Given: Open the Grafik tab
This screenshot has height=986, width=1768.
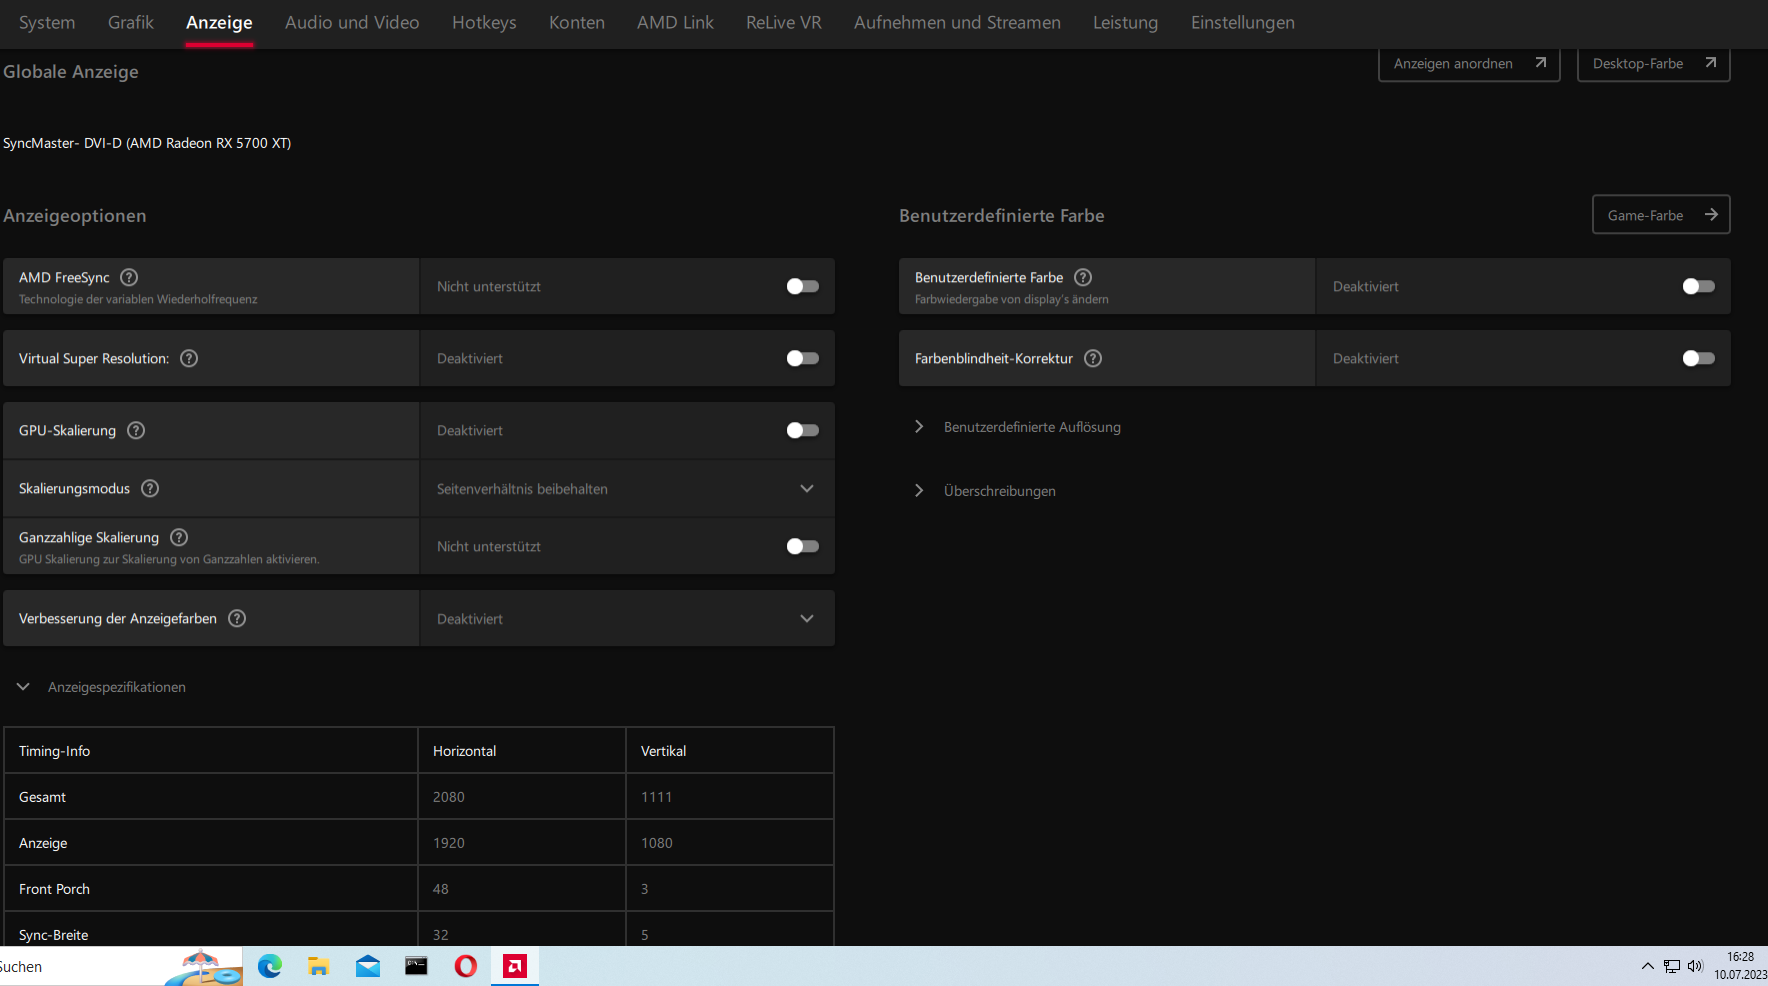Looking at the screenshot, I should pos(131,22).
